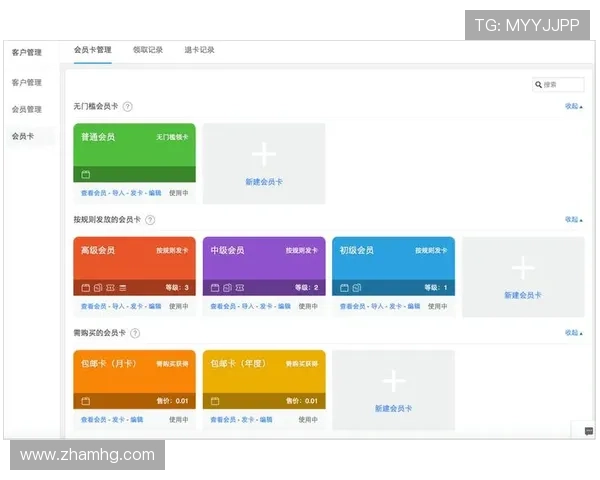600x480 pixels.
Task: Click 新建会员卡 label under 按规则发放的会员卡
Action: [523, 295]
